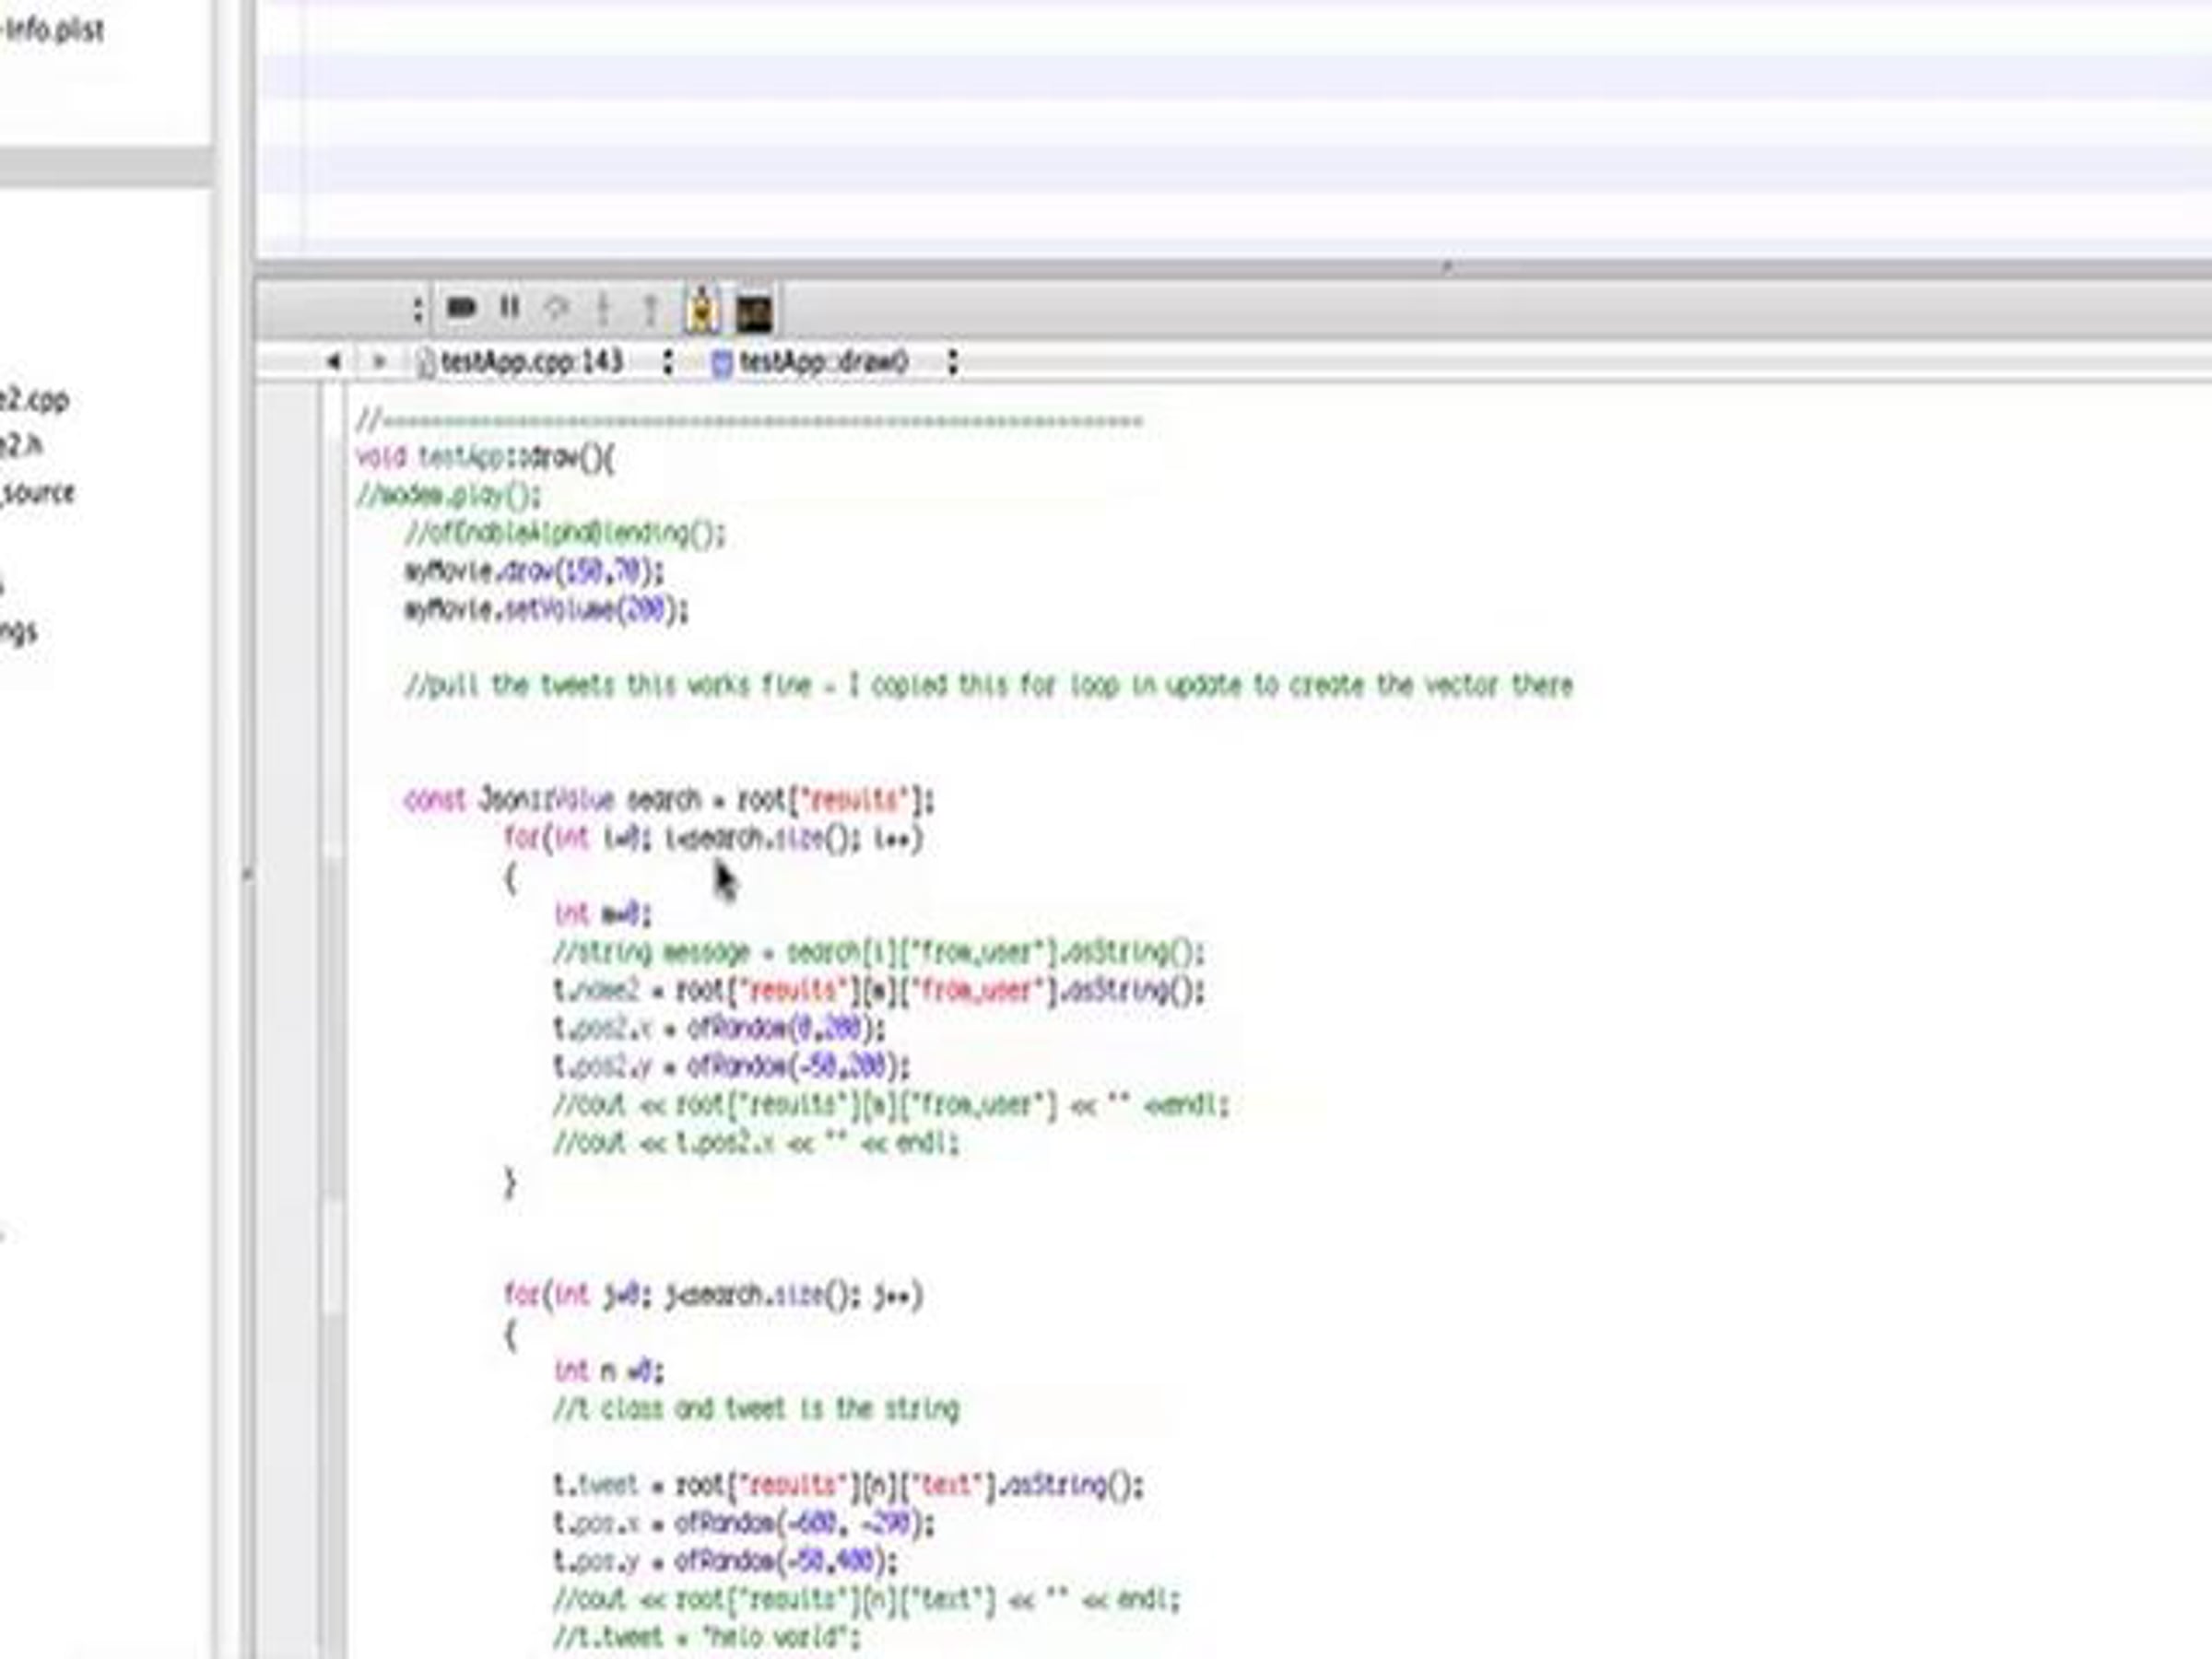This screenshot has height=1659, width=2212.
Task: Select the .cpp file ending in 2.cpp
Action: (34, 399)
